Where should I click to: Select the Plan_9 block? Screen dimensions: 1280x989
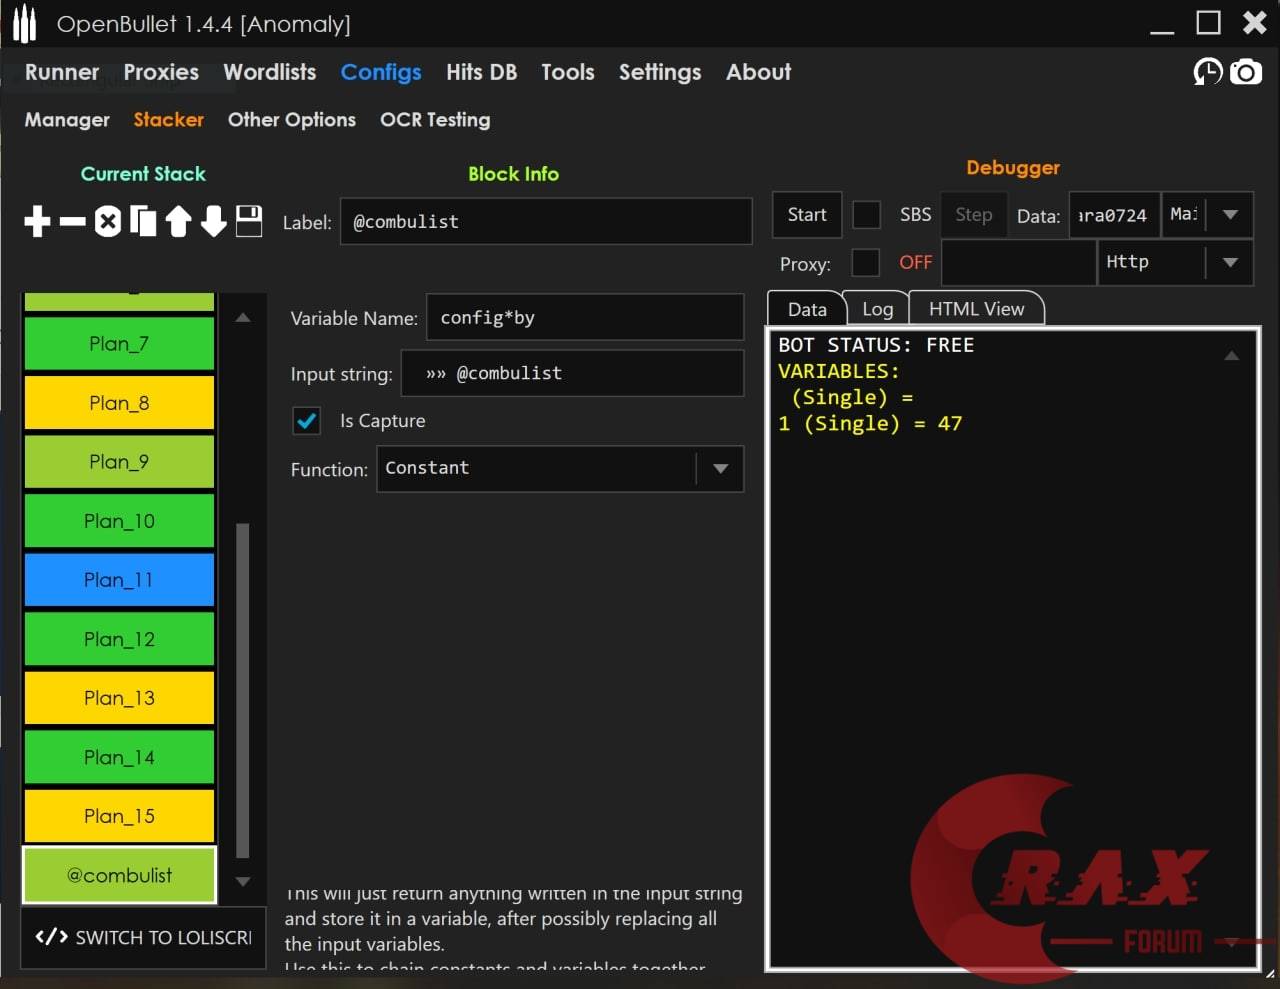click(119, 462)
